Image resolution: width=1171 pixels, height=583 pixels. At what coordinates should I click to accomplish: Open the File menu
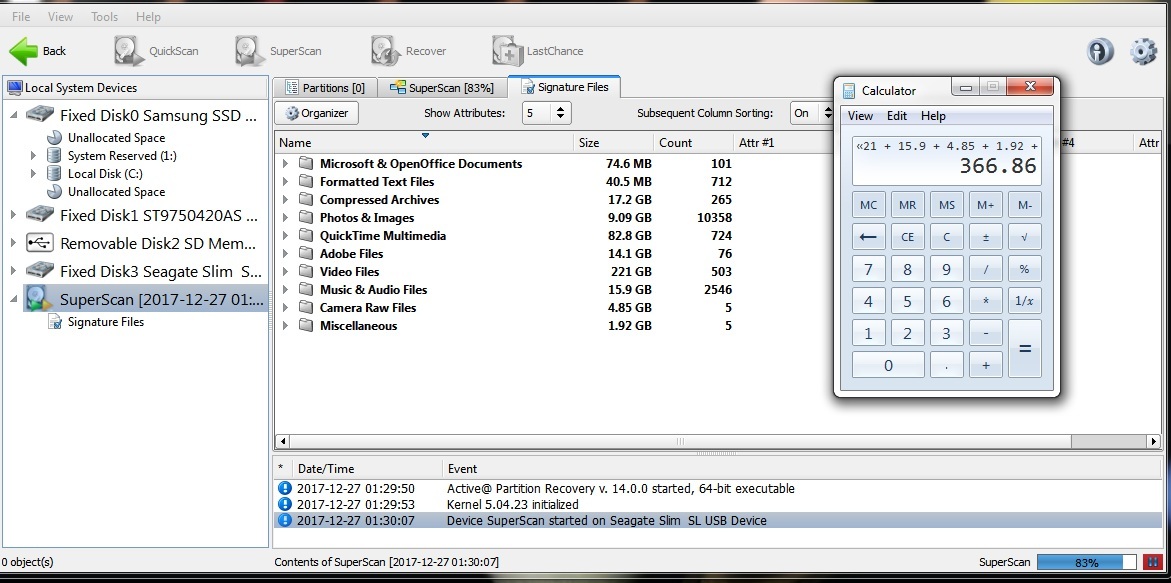(21, 16)
